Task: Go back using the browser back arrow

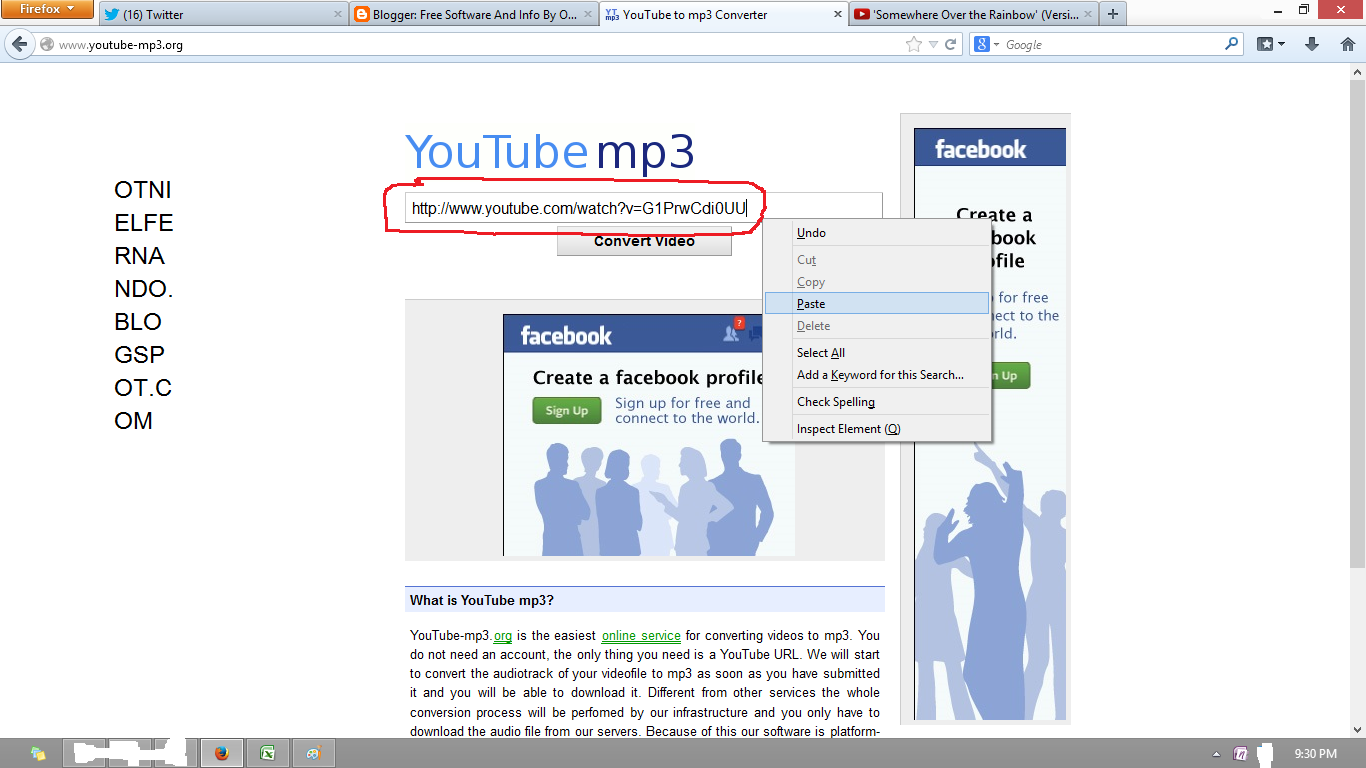Action: (x=19, y=44)
